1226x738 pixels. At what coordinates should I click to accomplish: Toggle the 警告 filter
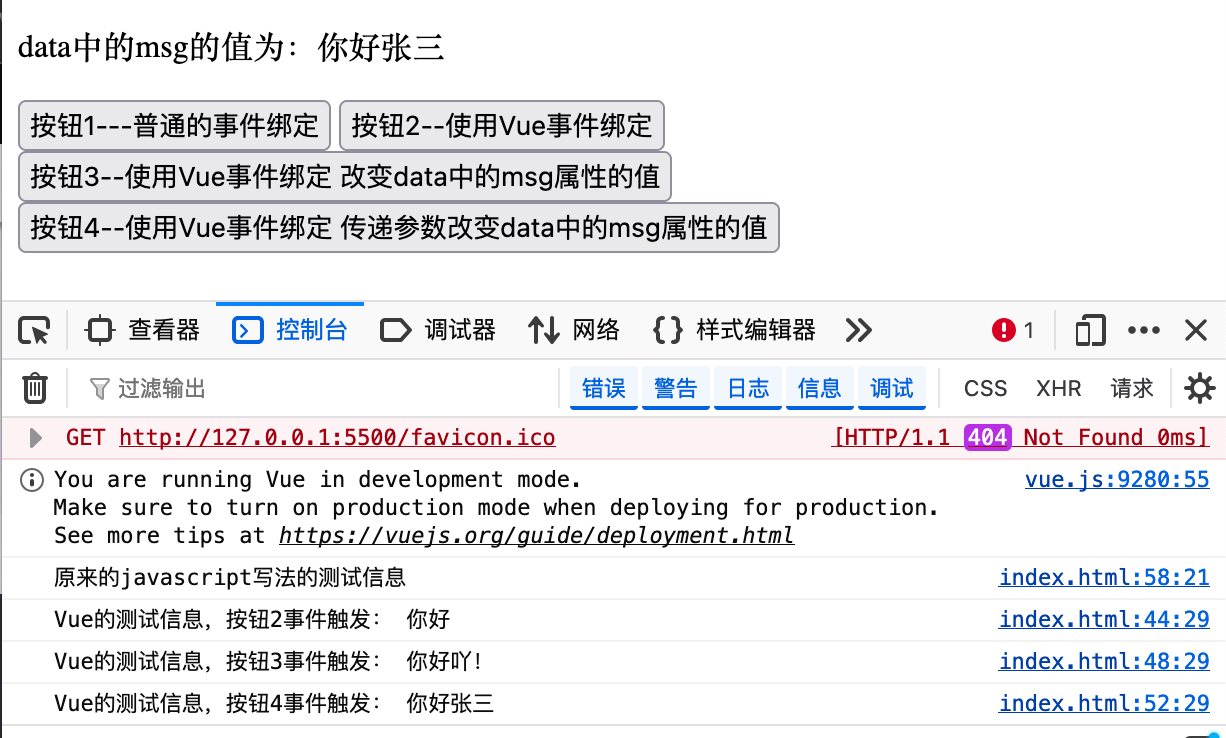(x=676, y=388)
